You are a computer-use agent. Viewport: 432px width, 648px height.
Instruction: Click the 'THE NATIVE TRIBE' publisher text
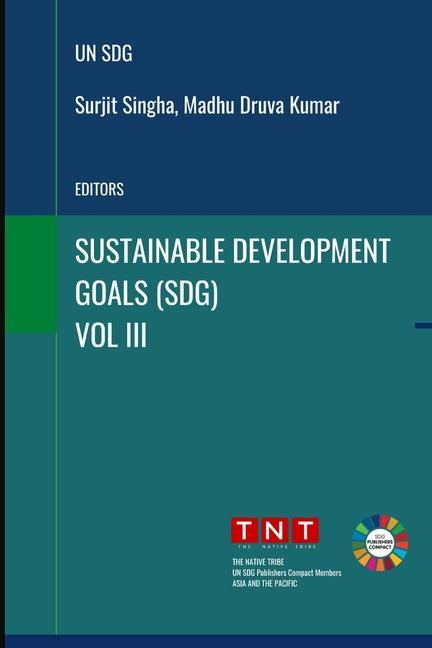258,562
